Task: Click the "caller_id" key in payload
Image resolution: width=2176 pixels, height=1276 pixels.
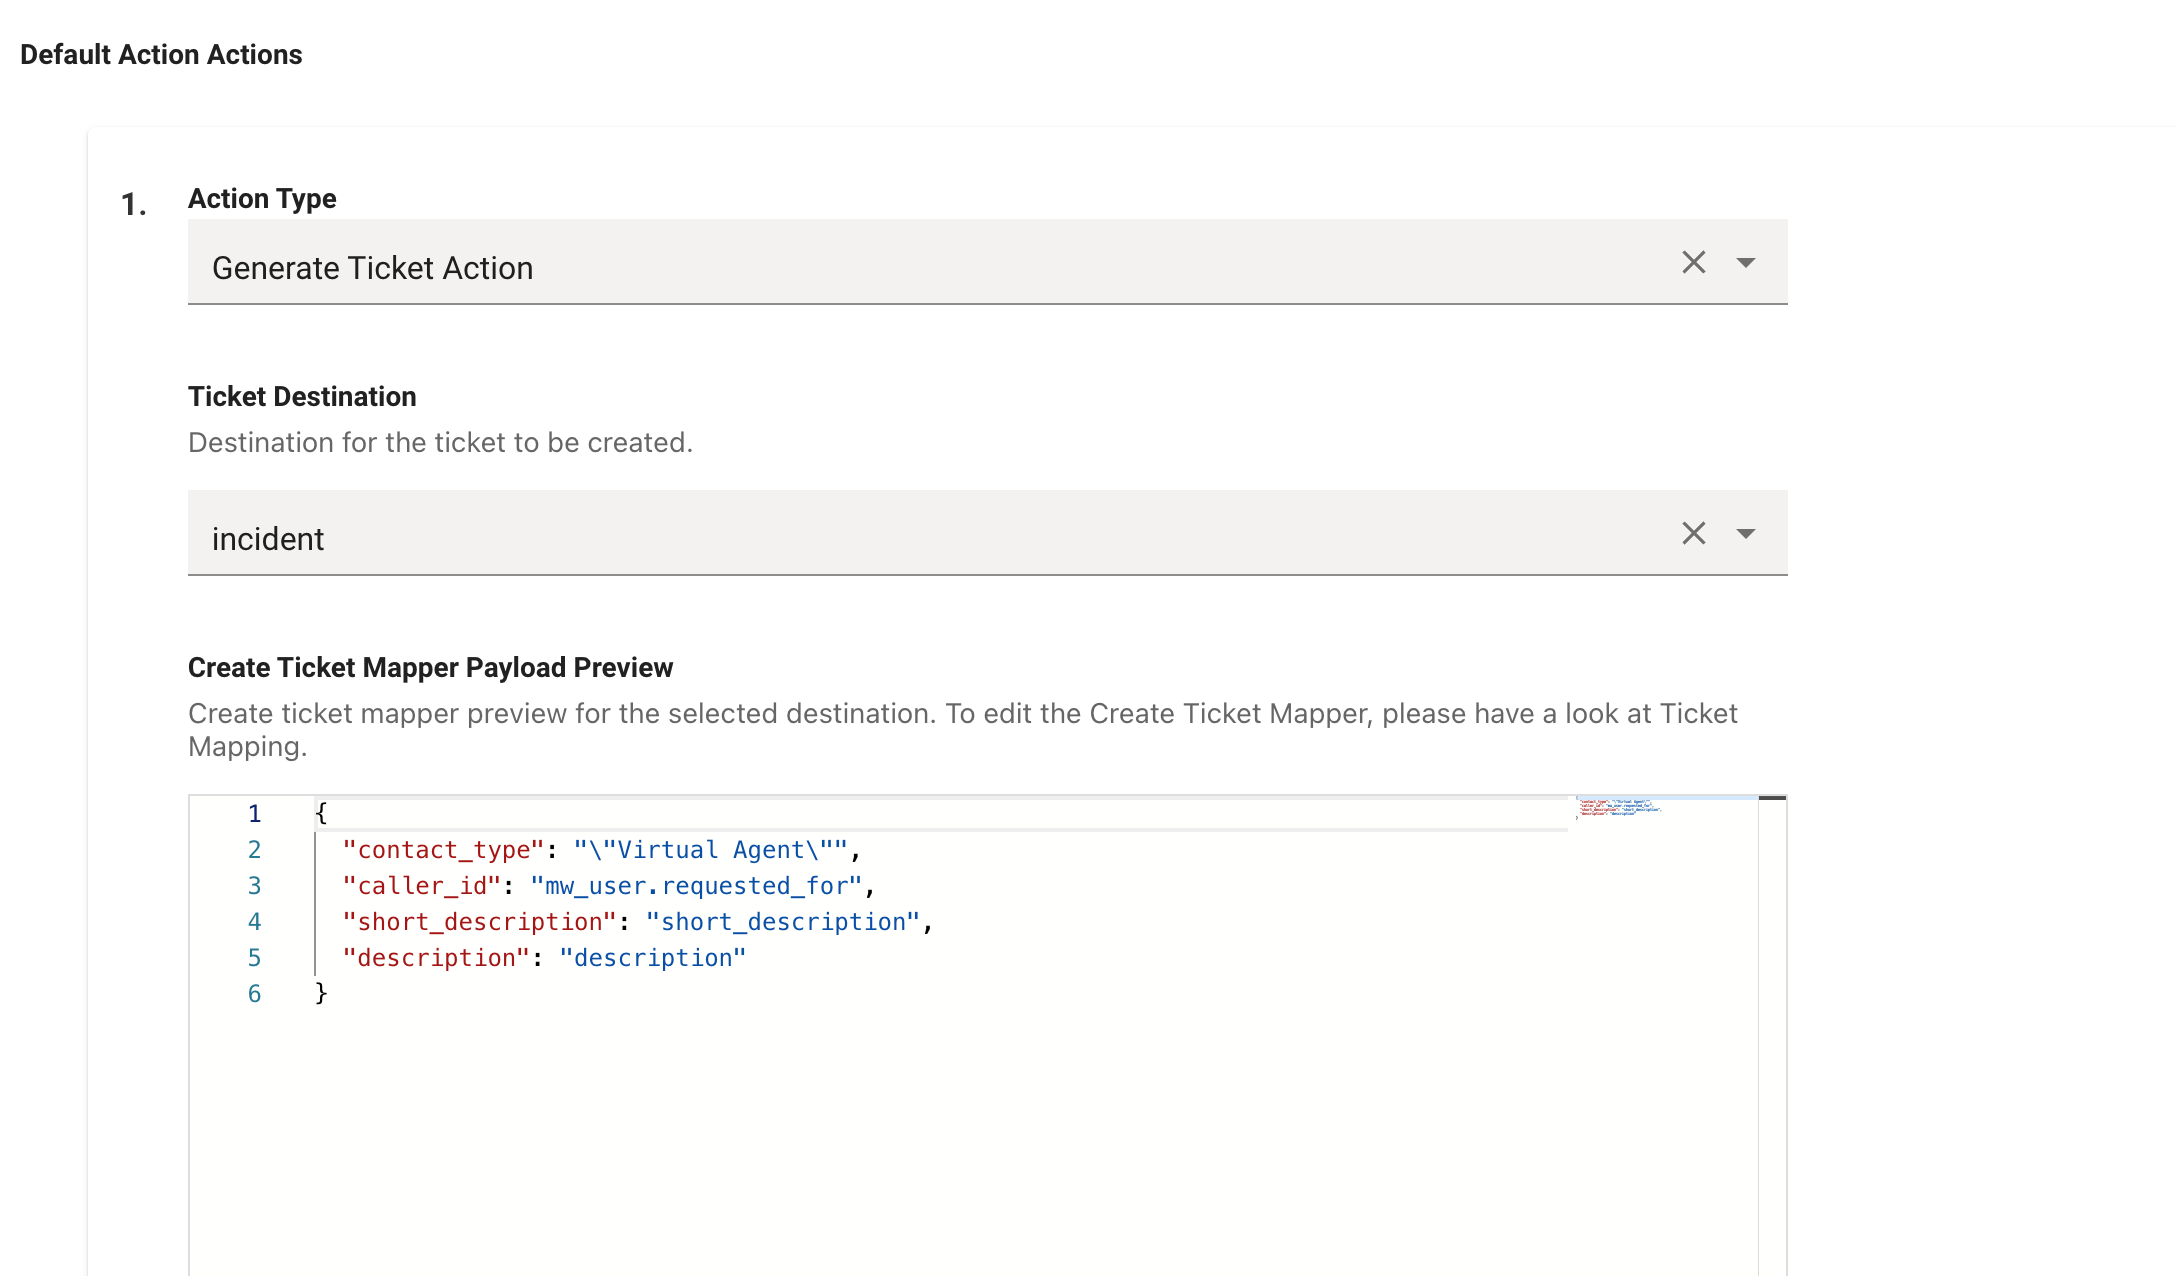Action: [x=421, y=886]
